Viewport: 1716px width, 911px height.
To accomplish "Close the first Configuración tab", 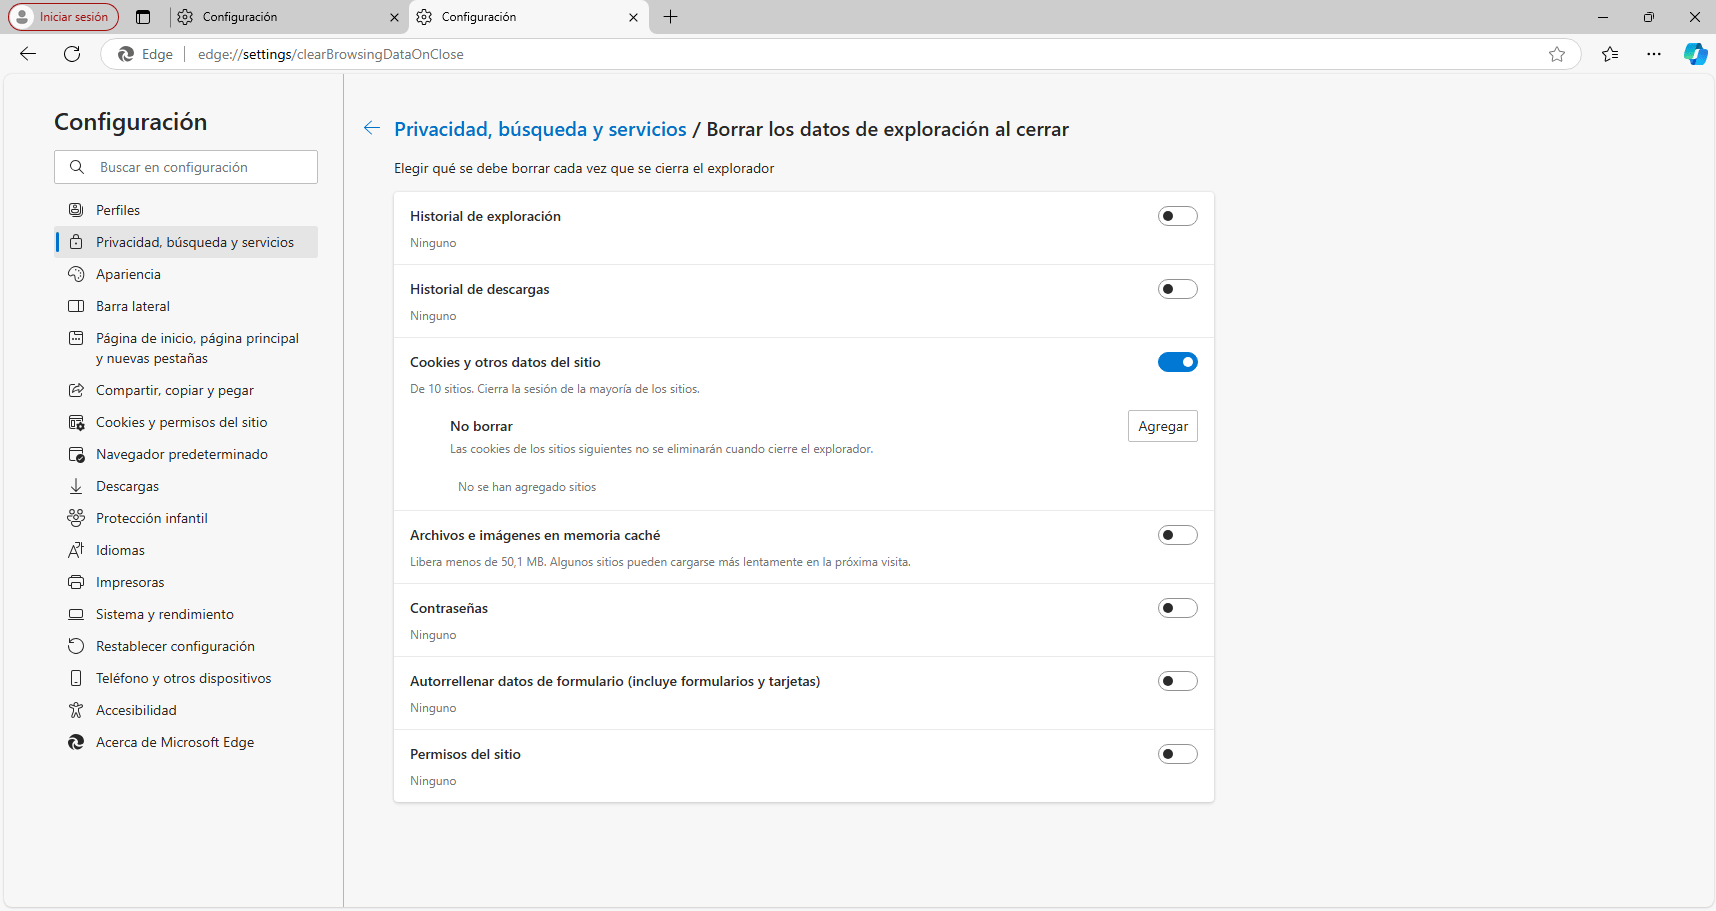I will pos(394,17).
